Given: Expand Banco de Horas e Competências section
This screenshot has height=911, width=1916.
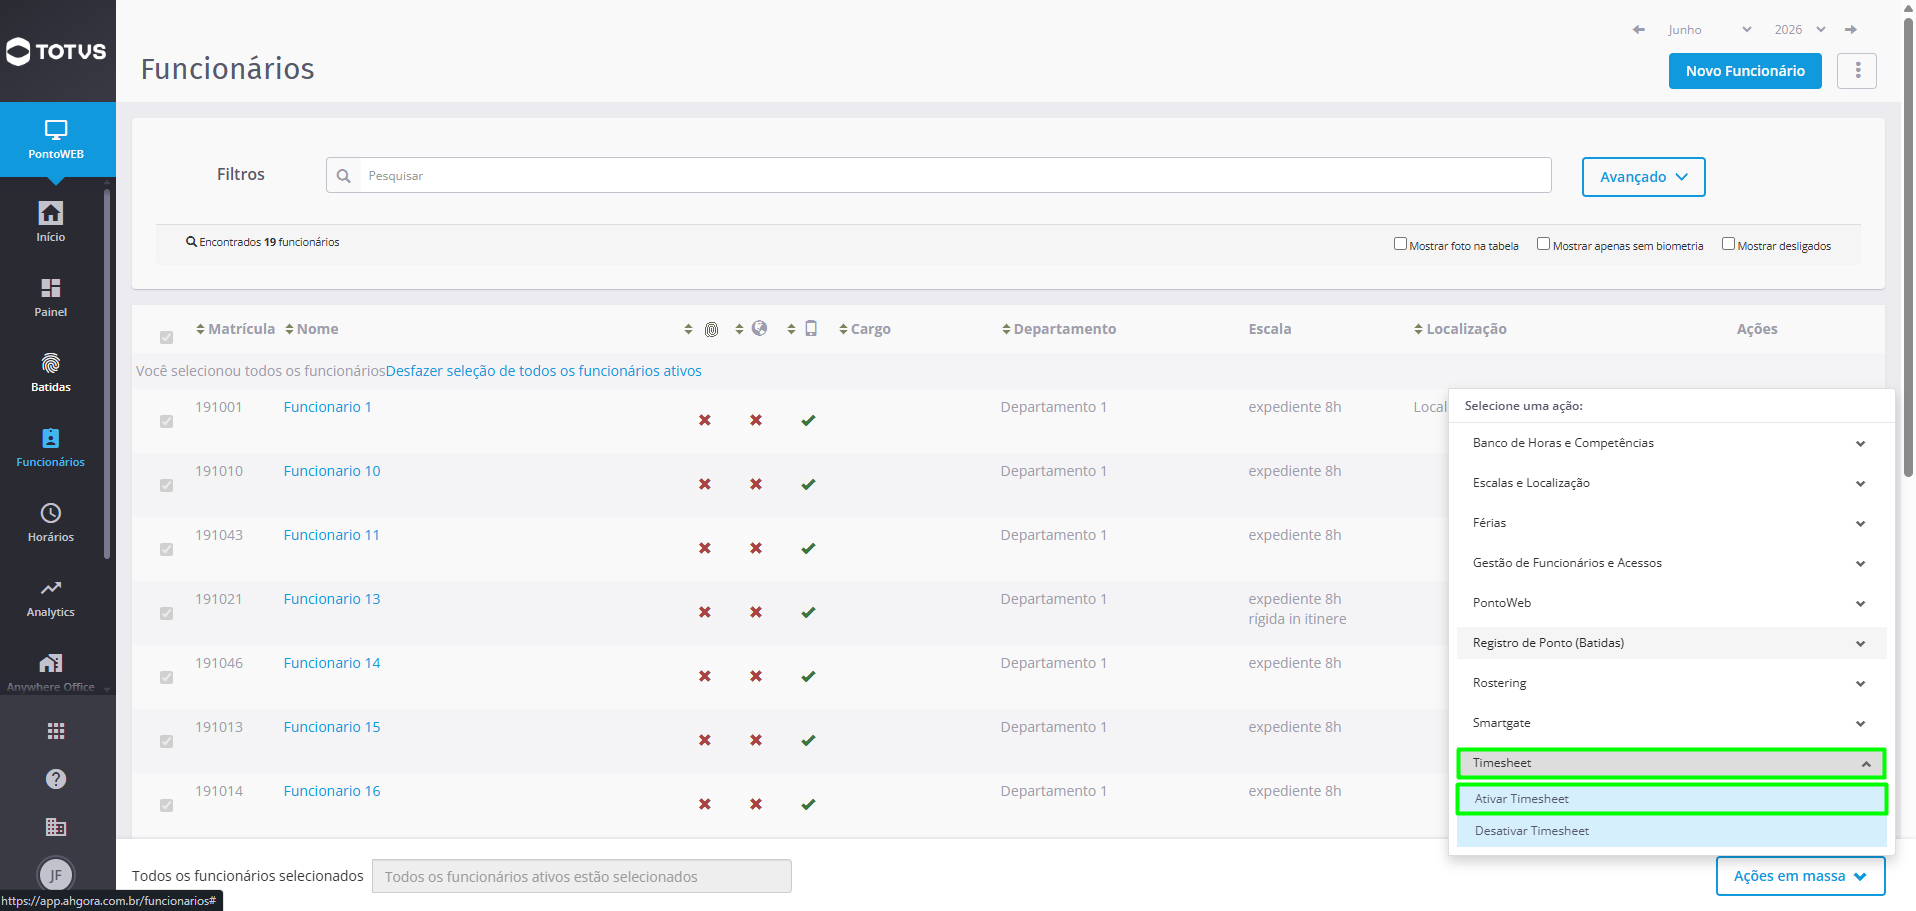Looking at the screenshot, I should [1671, 443].
